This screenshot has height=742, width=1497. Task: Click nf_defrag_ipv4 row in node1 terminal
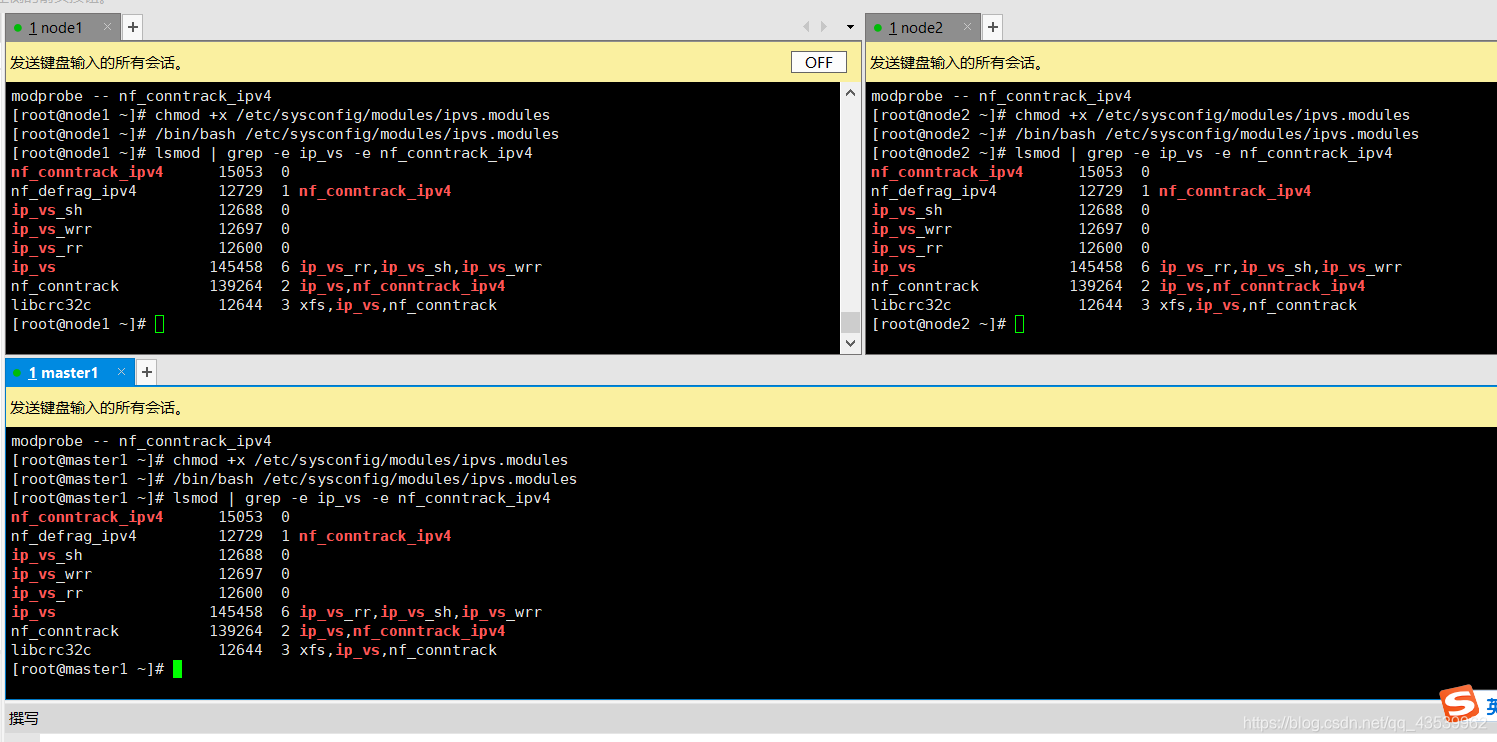[231, 191]
